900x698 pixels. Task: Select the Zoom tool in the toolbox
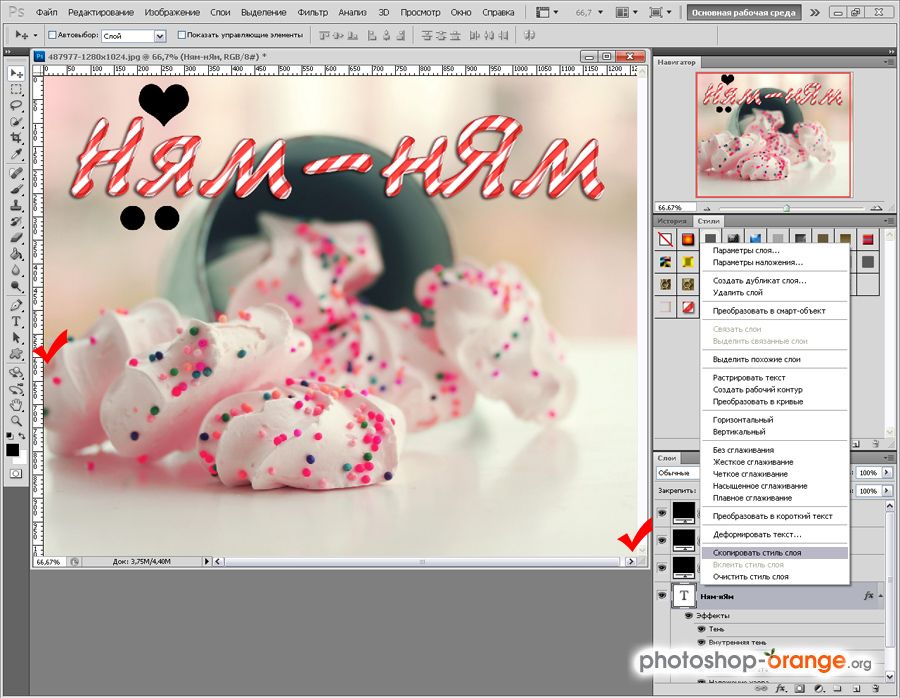pos(16,421)
